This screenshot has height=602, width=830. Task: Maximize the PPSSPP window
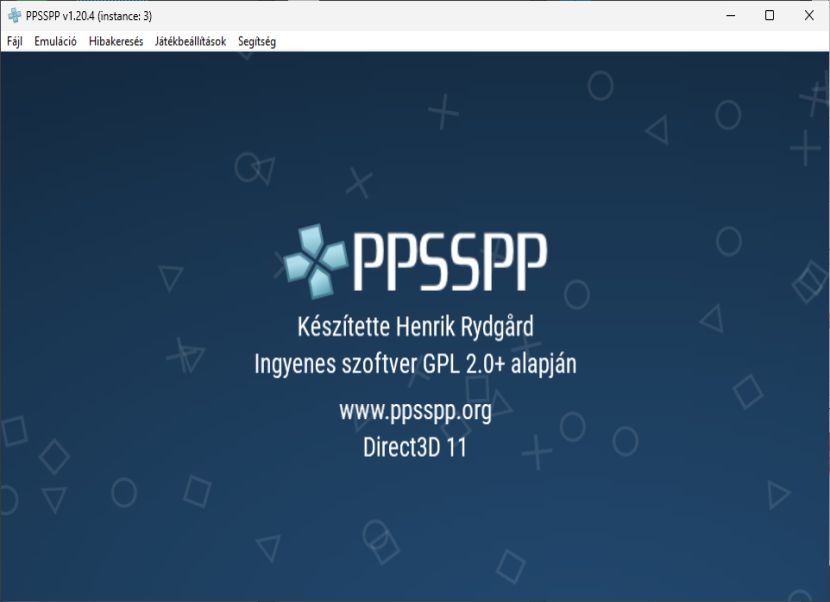pos(770,15)
